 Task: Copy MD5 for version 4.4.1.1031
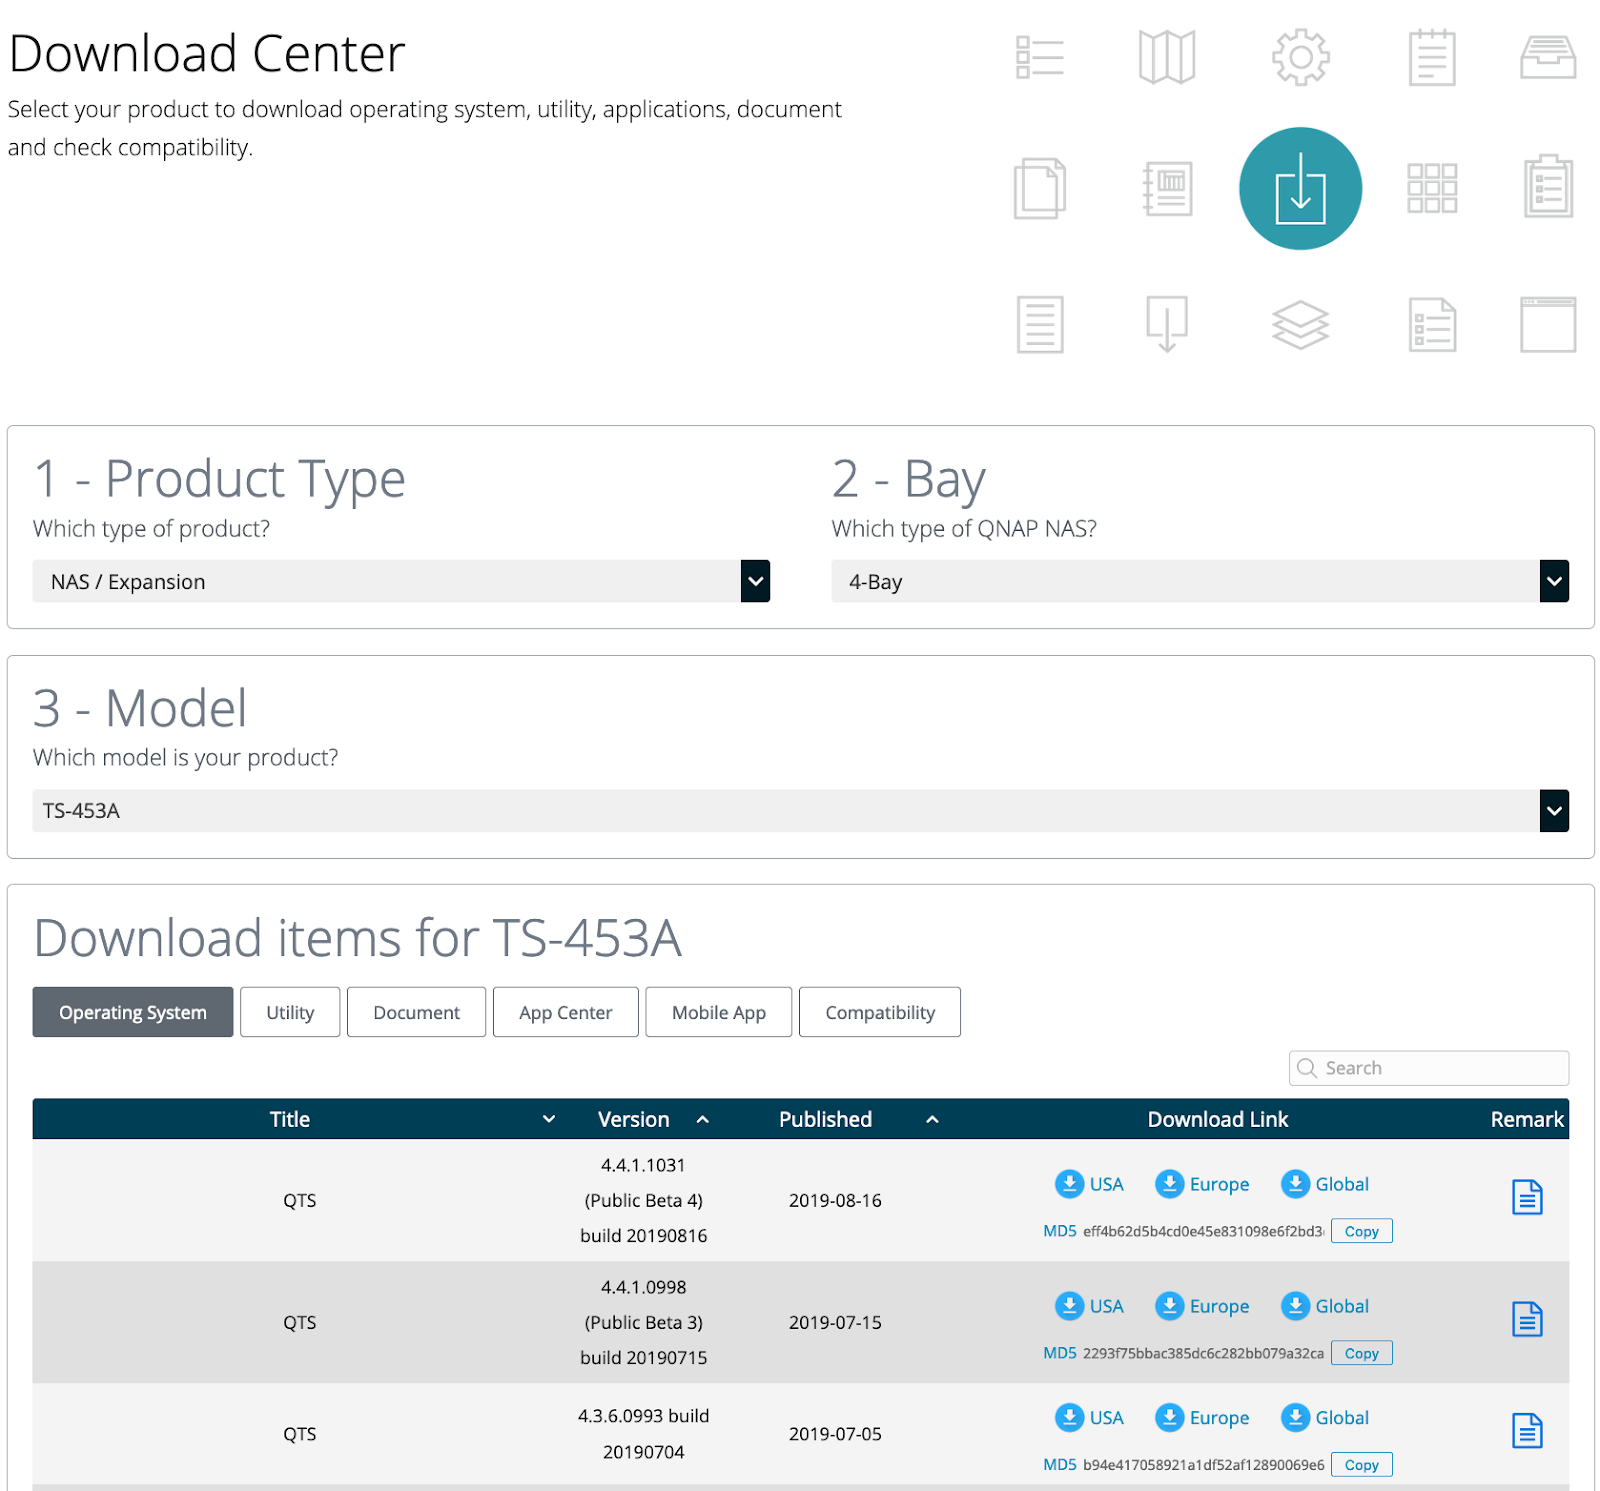(x=1361, y=1231)
